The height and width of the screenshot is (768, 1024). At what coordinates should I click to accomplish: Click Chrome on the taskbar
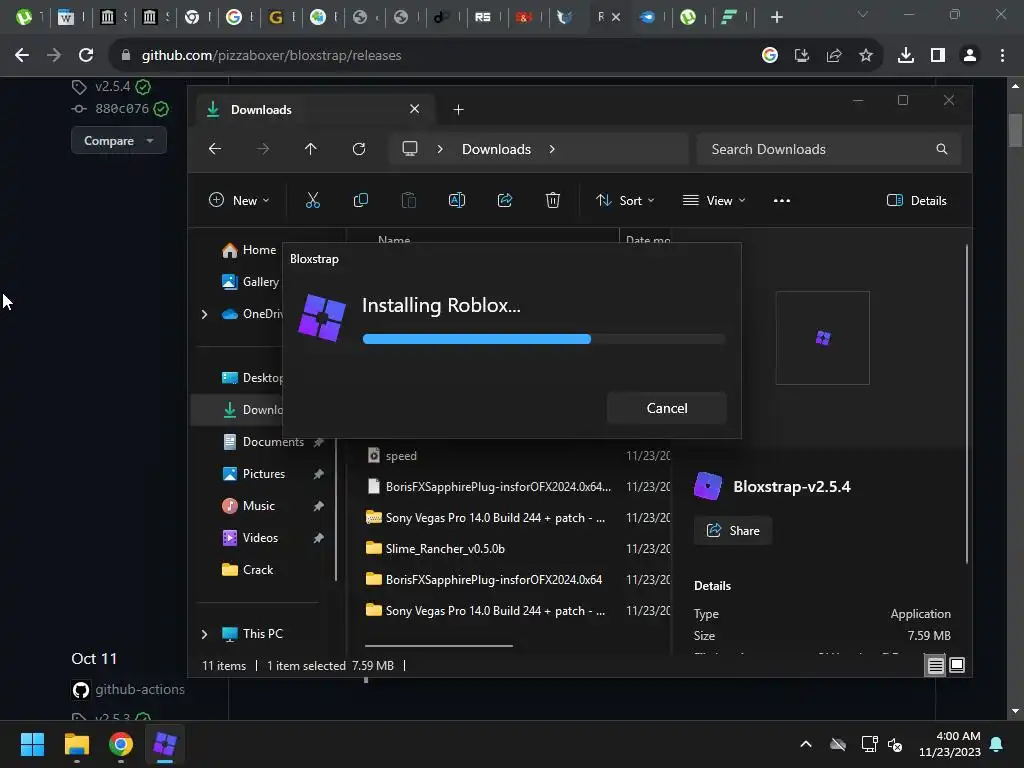coord(121,744)
